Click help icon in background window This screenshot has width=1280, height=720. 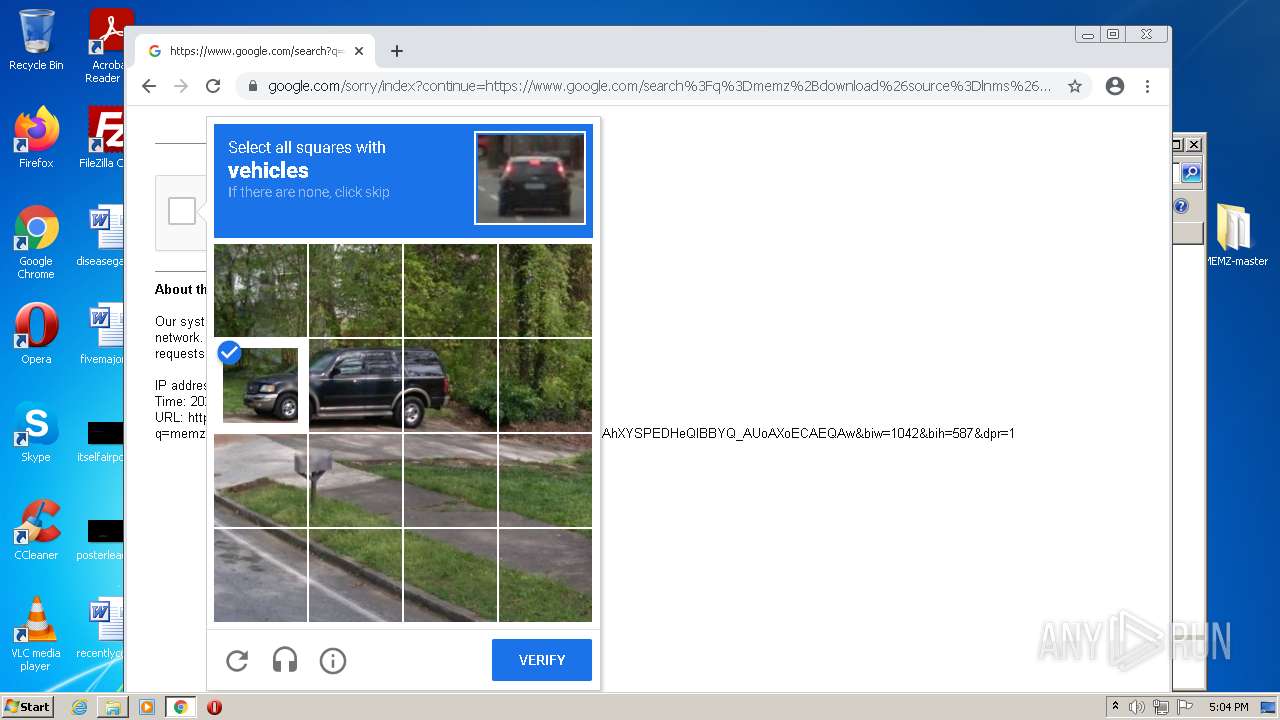(1181, 206)
